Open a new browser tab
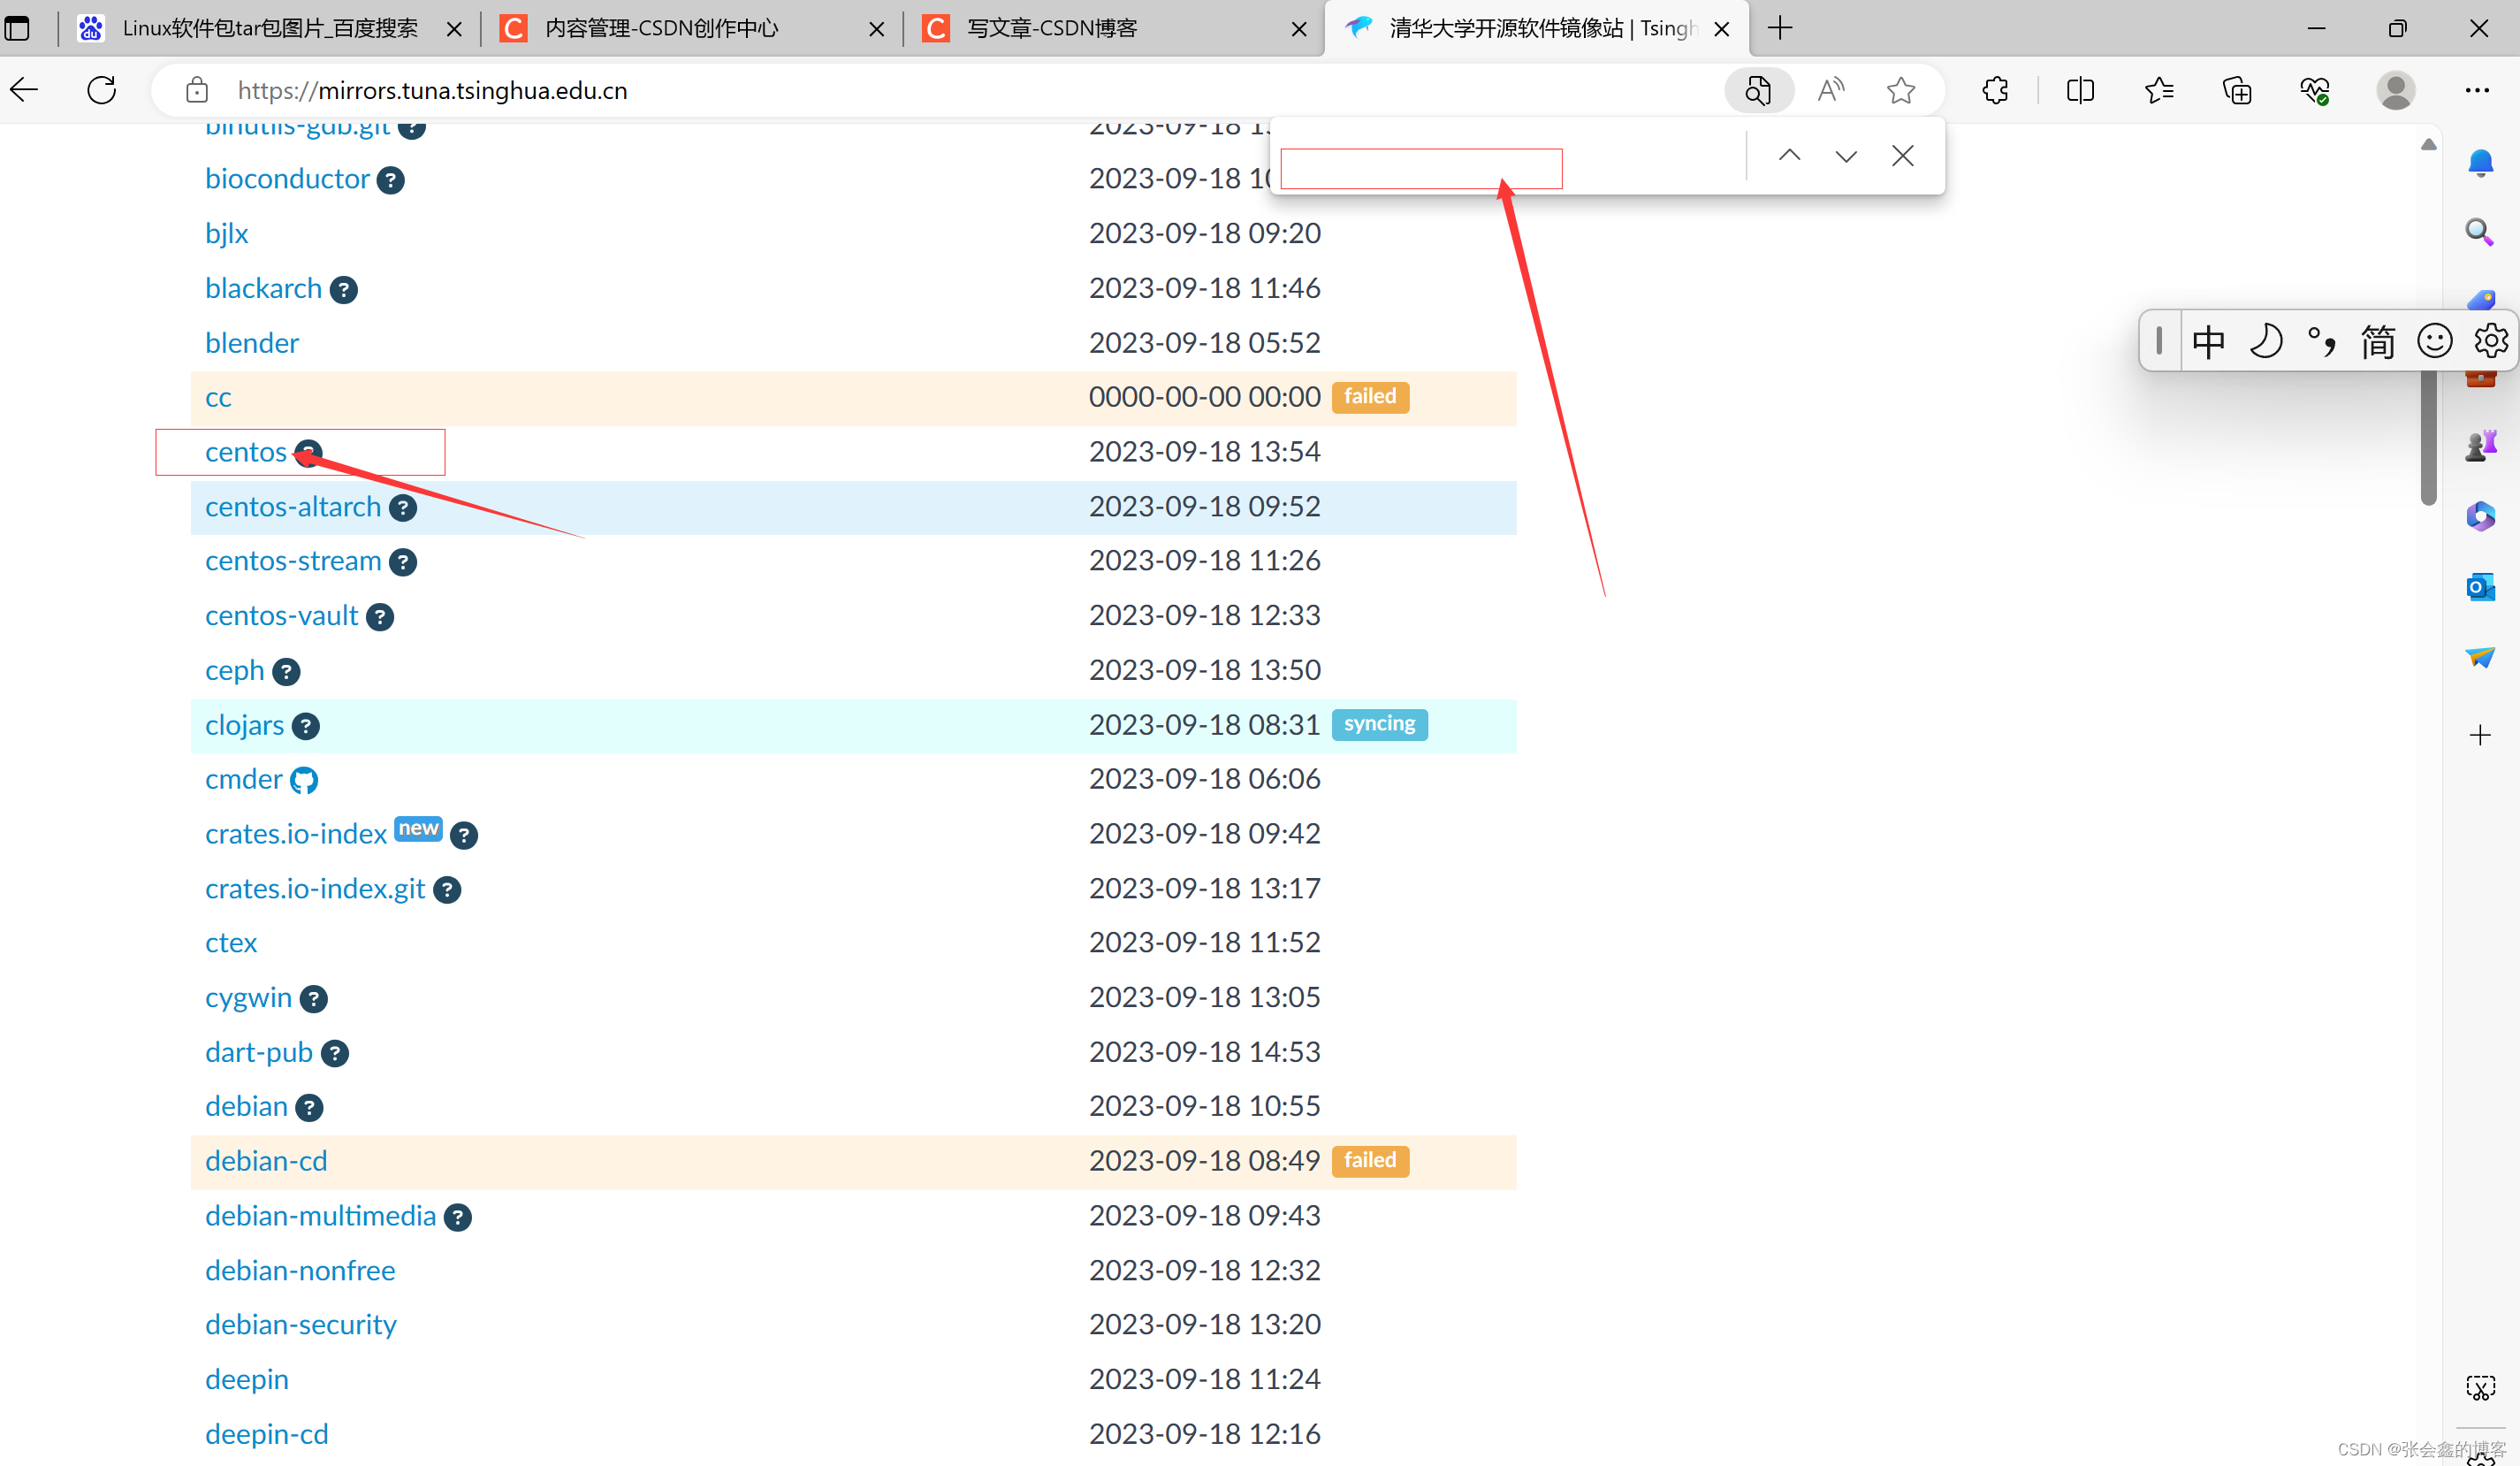Screen dimensions: 2520x1466 (x=1780, y=28)
